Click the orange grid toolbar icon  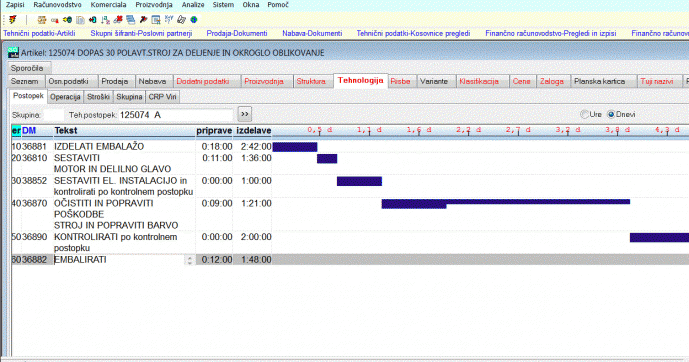pos(42,20)
